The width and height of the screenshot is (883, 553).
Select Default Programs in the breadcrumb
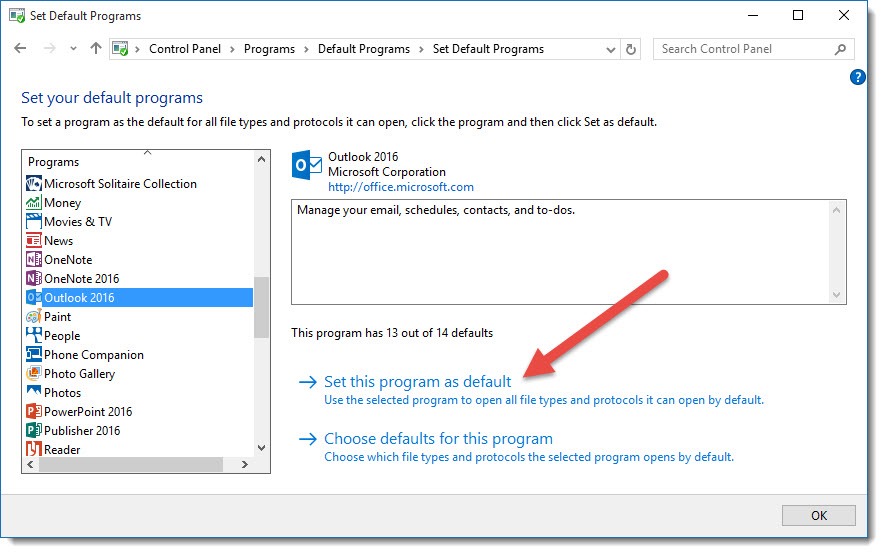364,49
